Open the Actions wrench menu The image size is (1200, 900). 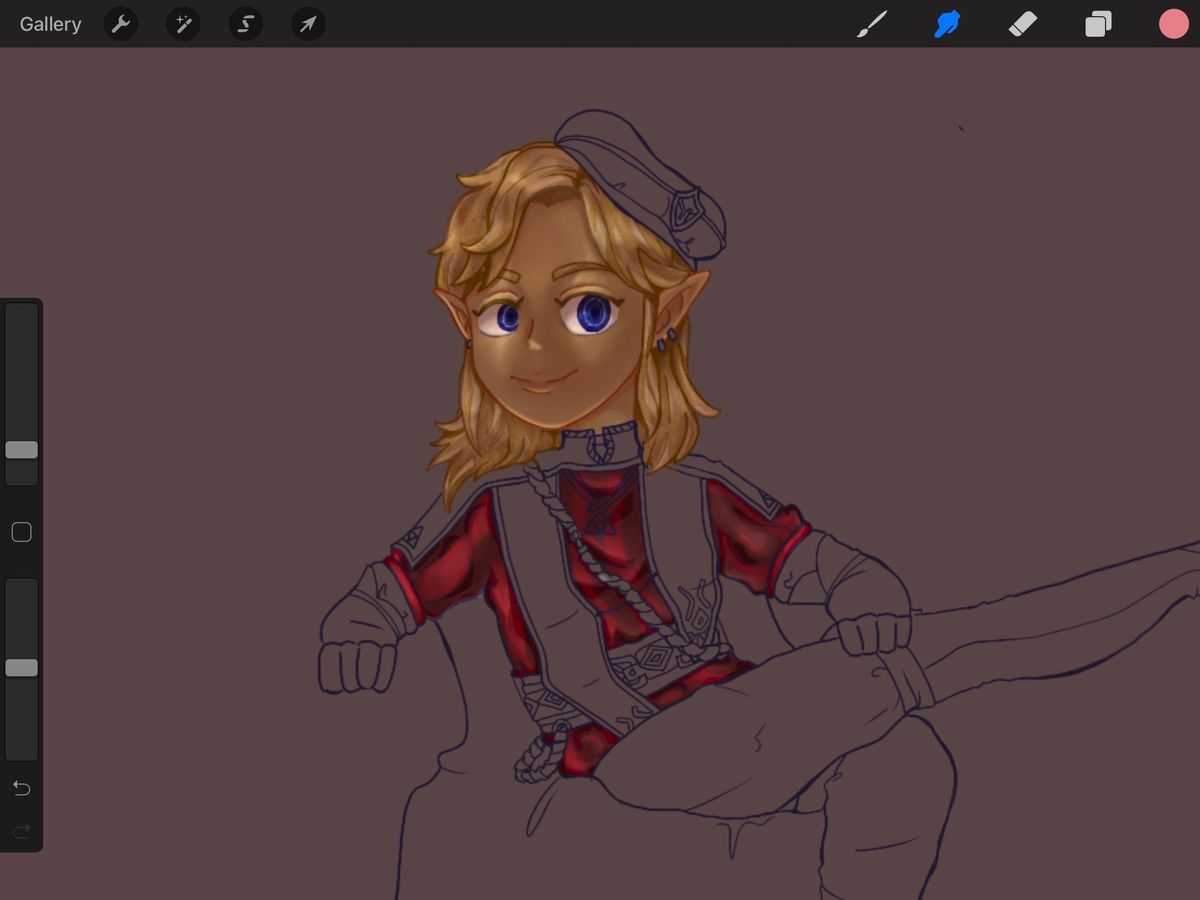pos(121,24)
